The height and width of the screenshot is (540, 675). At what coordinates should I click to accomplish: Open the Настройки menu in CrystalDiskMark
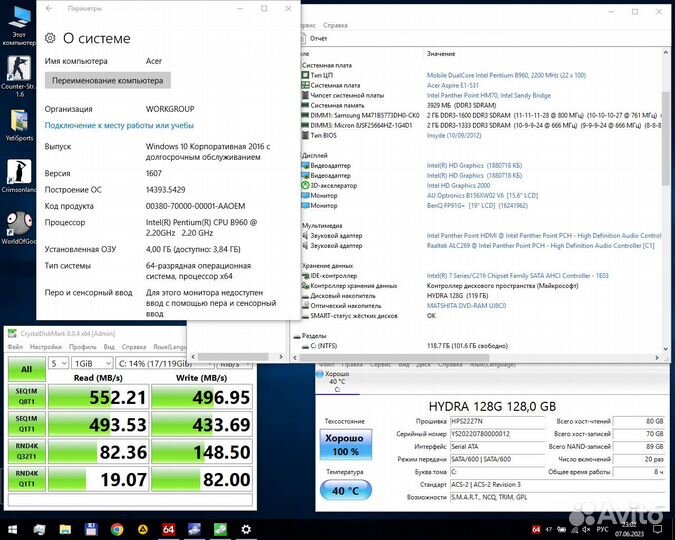click(x=46, y=347)
